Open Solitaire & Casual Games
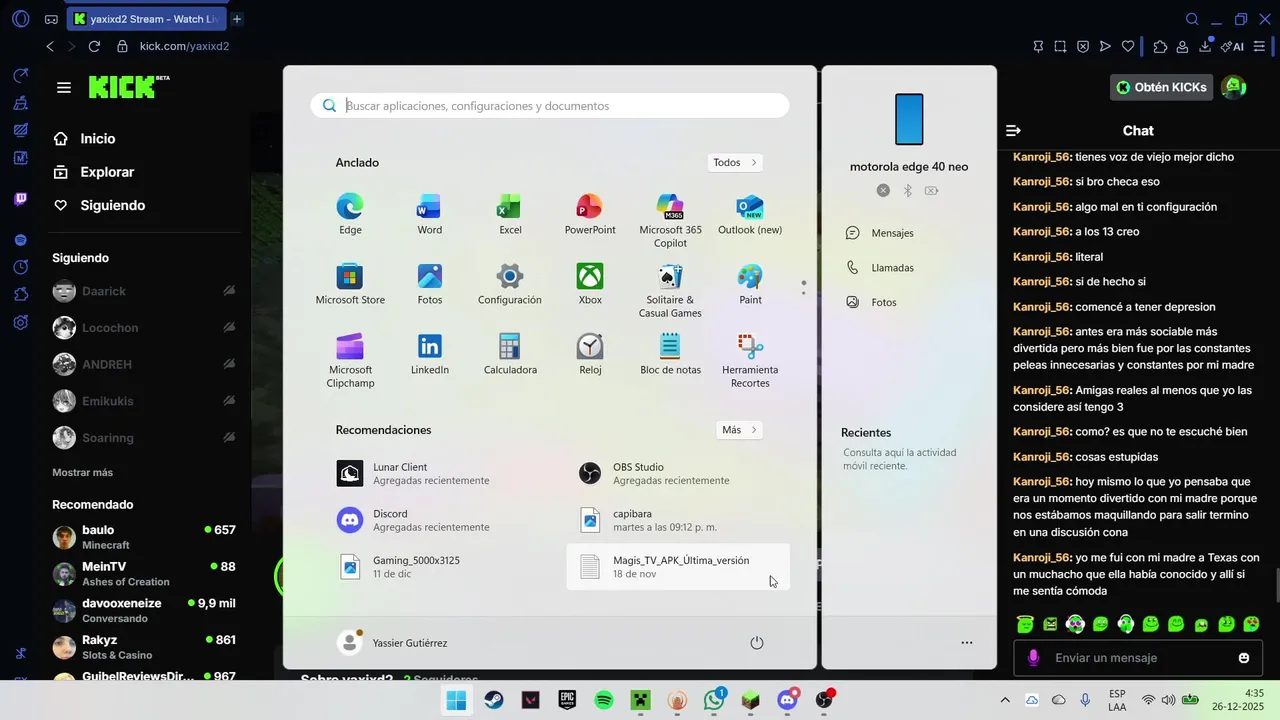1280x720 pixels. pos(670,291)
